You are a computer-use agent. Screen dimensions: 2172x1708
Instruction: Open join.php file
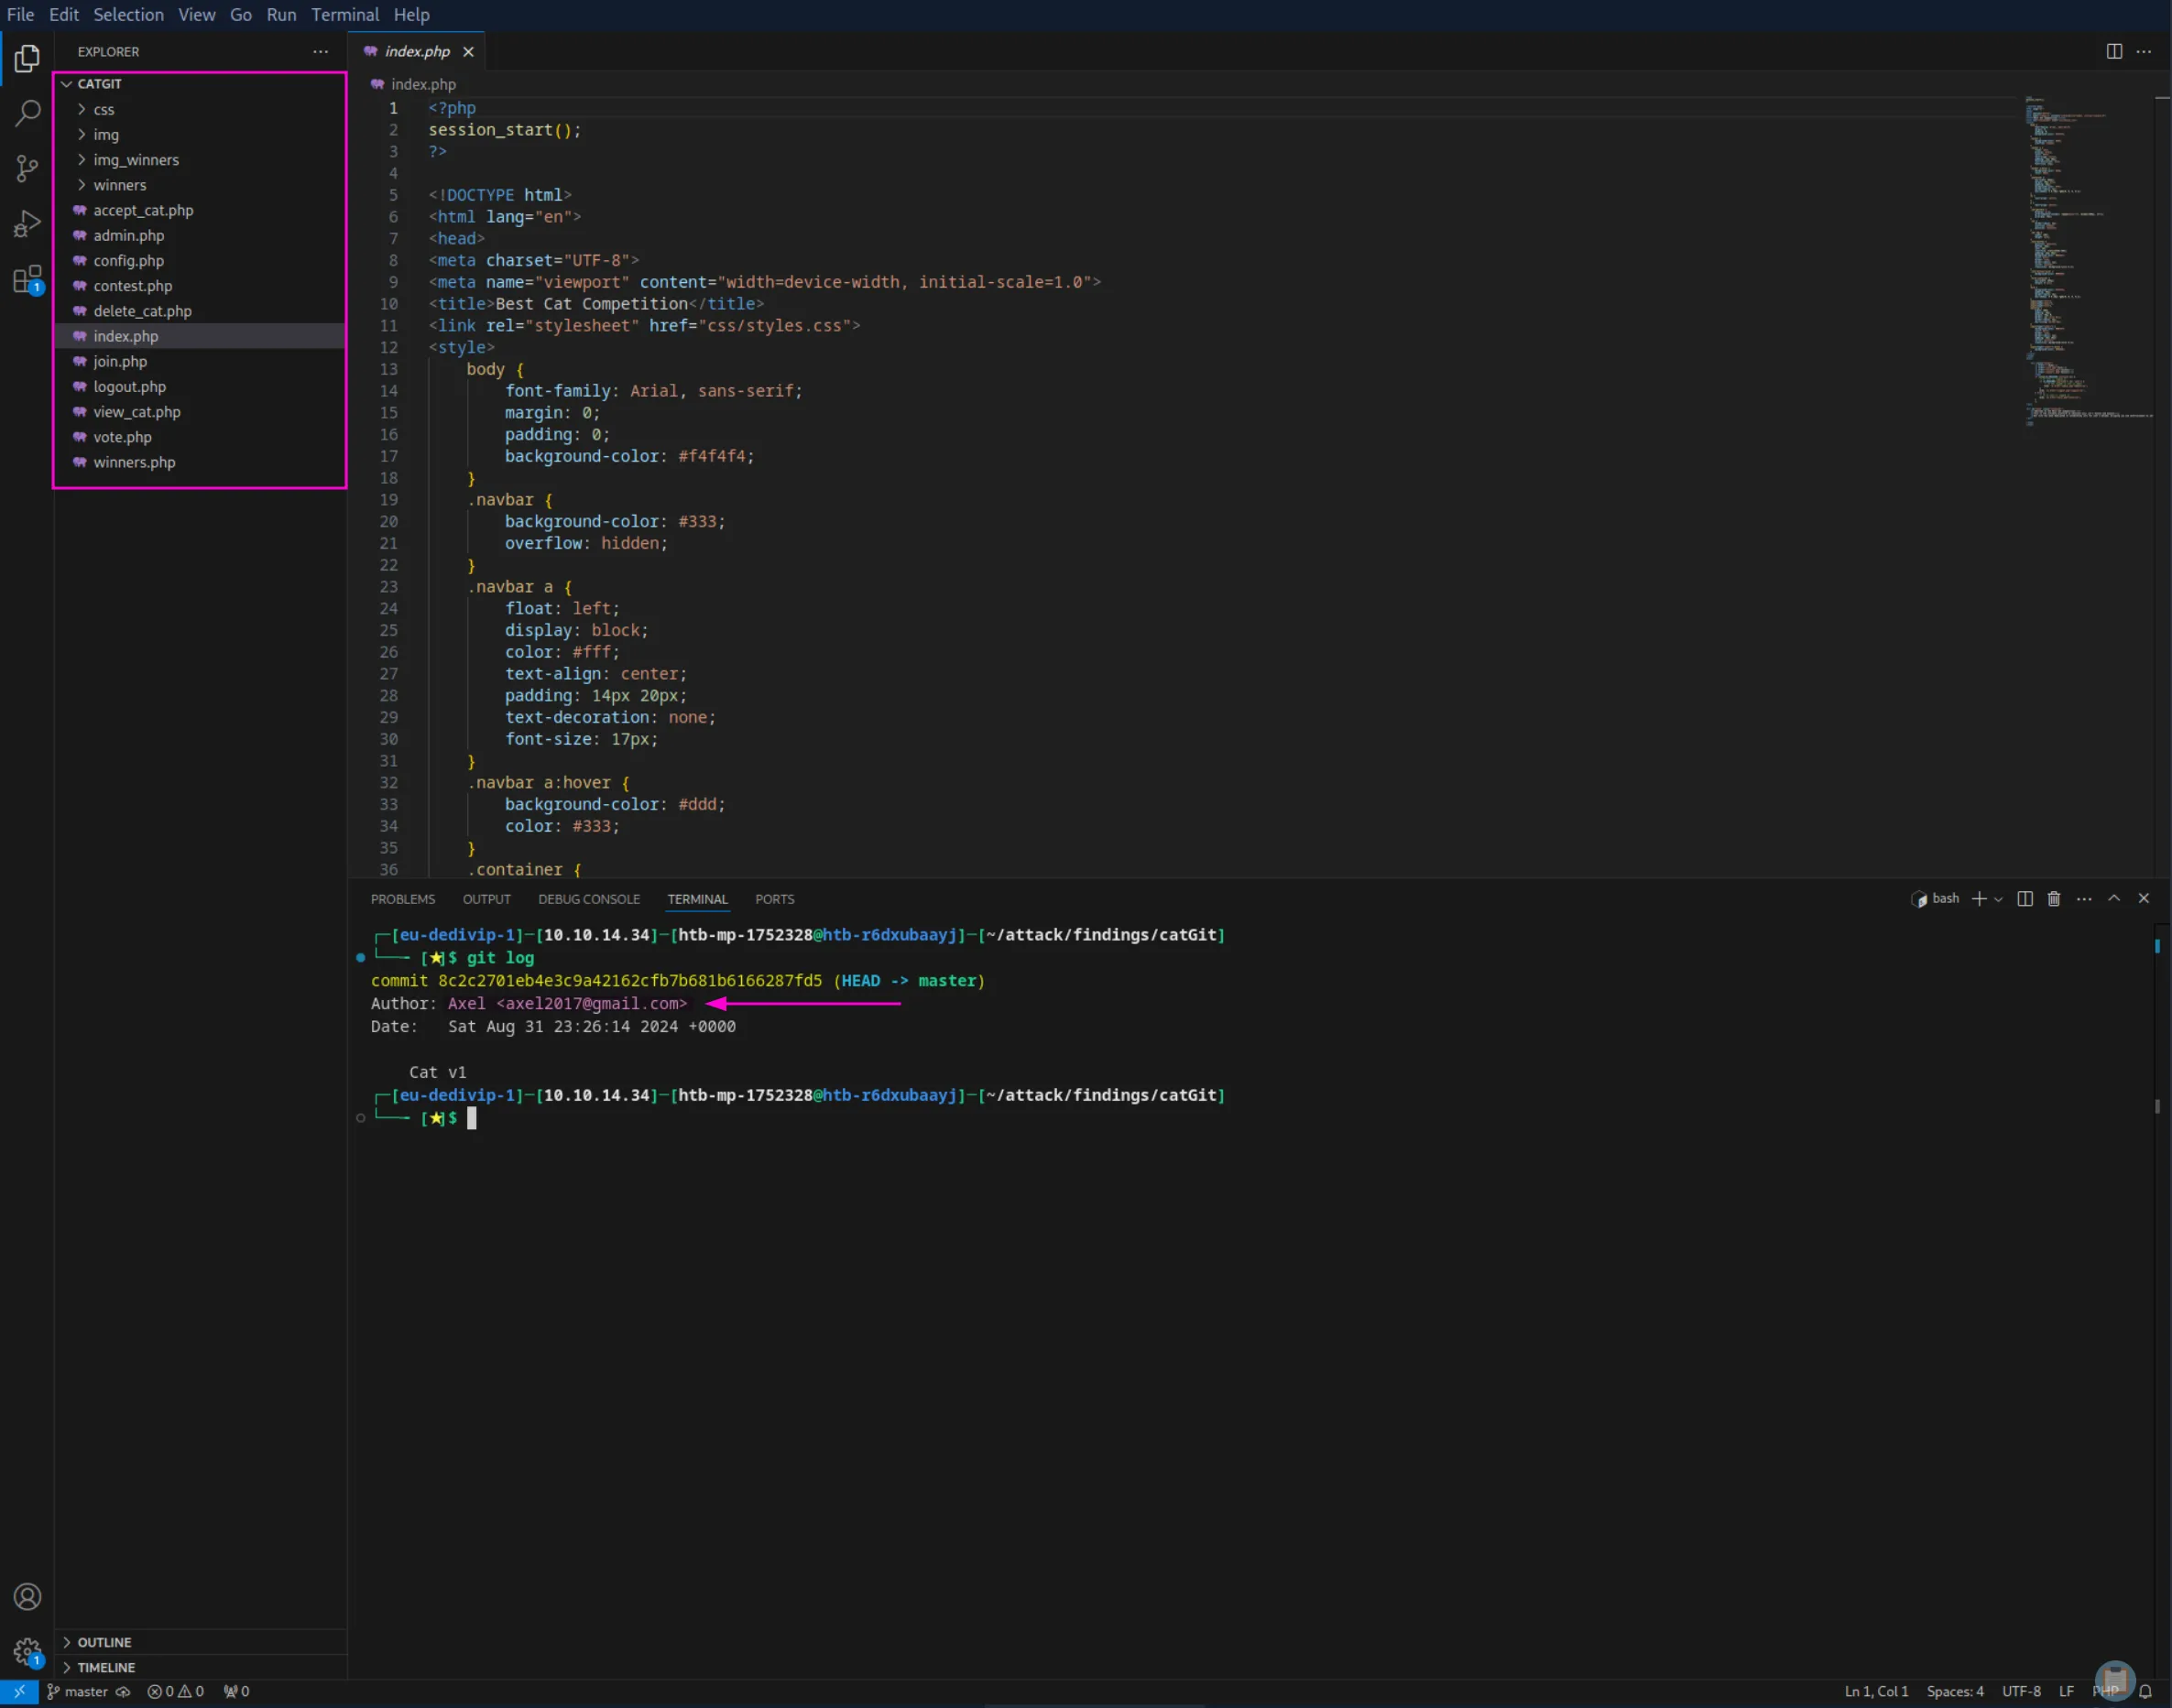[x=200, y=362]
